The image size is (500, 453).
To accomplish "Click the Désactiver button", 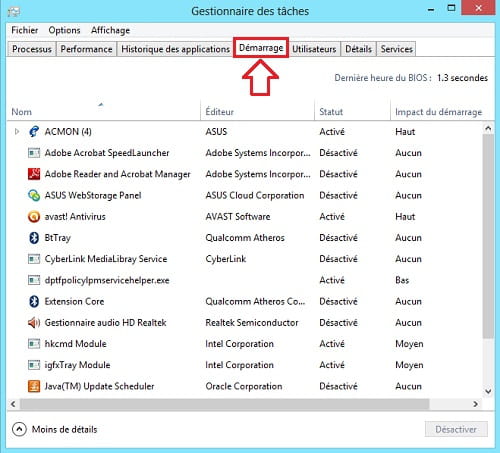I will coord(456,429).
